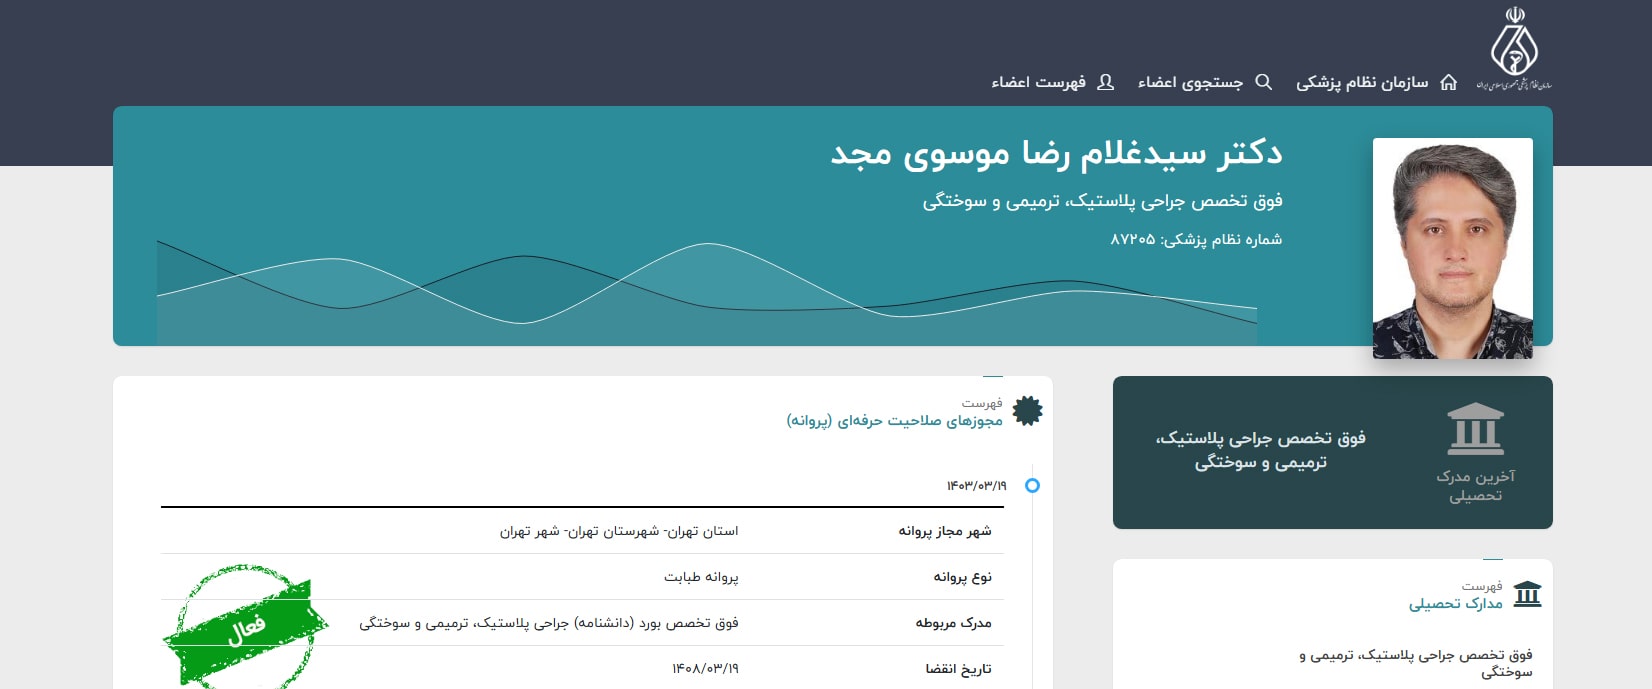Click the medical number ۸۷۲۰۵ text
The height and width of the screenshot is (689, 1652).
(1132, 240)
